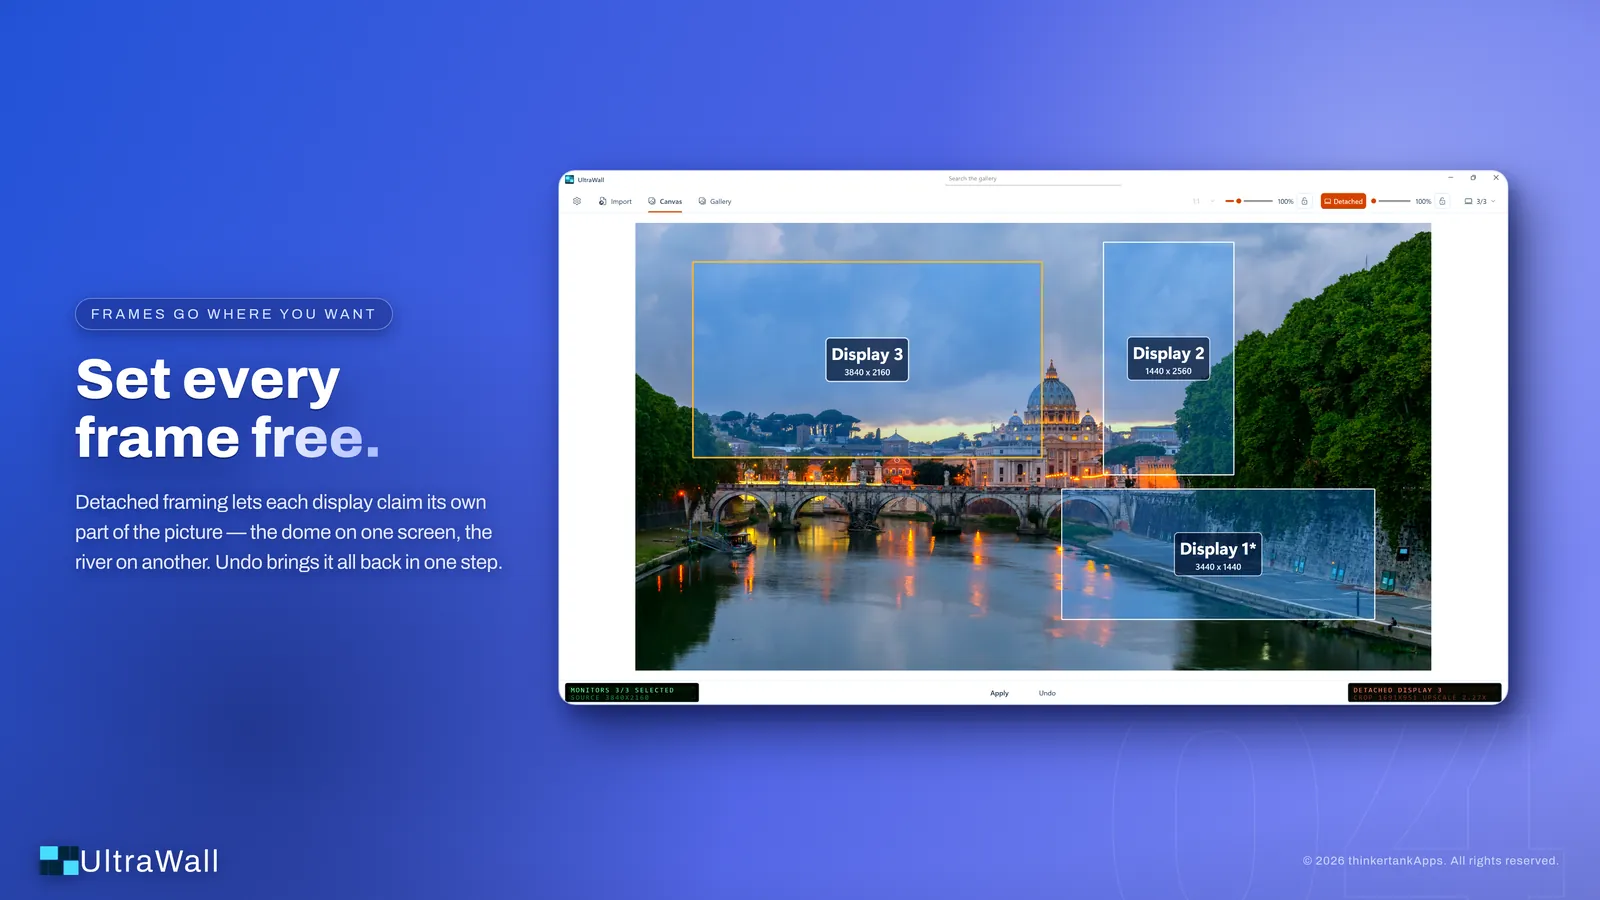Open the 1:1 aspect ratio dropdown
Screen dimensions: 1600x900
1203,201
